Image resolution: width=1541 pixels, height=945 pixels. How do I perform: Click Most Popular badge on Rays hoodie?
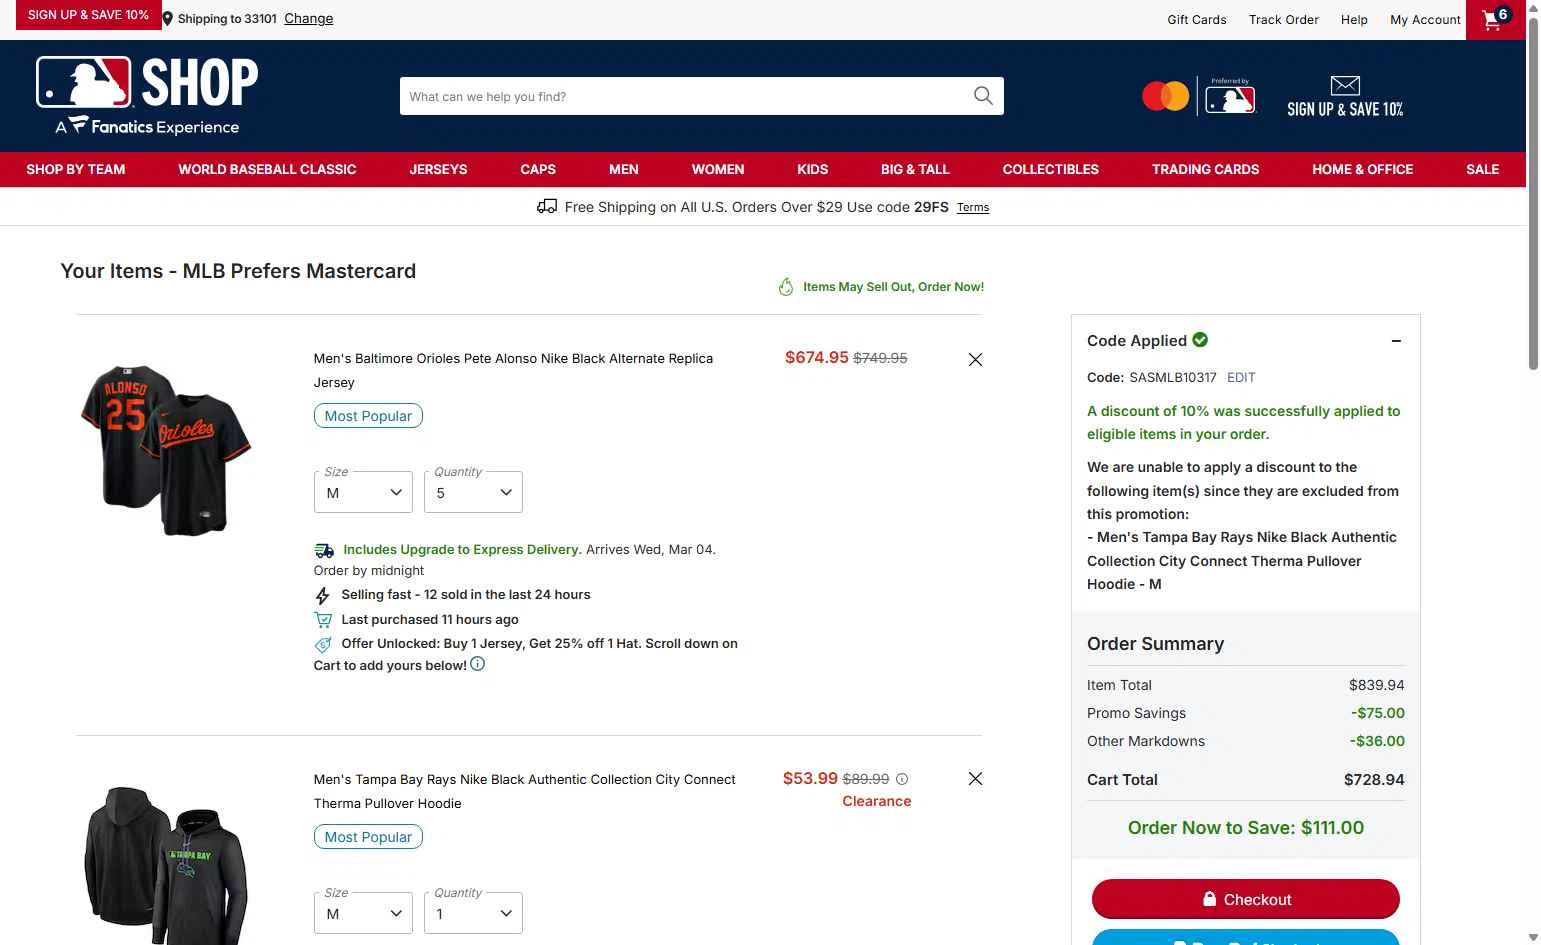pyautogui.click(x=368, y=836)
